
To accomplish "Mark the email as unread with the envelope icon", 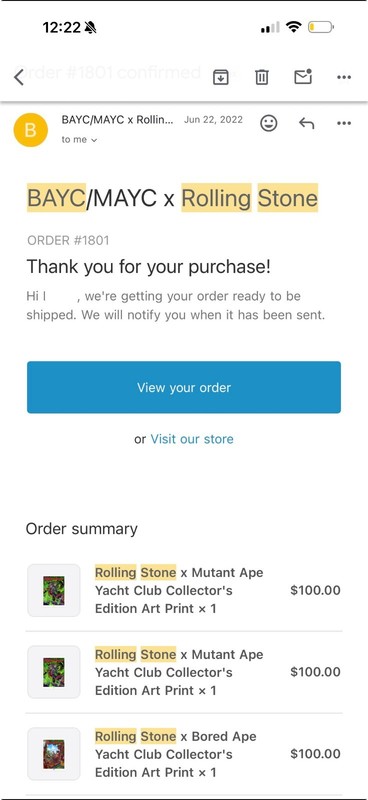I will click(x=303, y=77).
